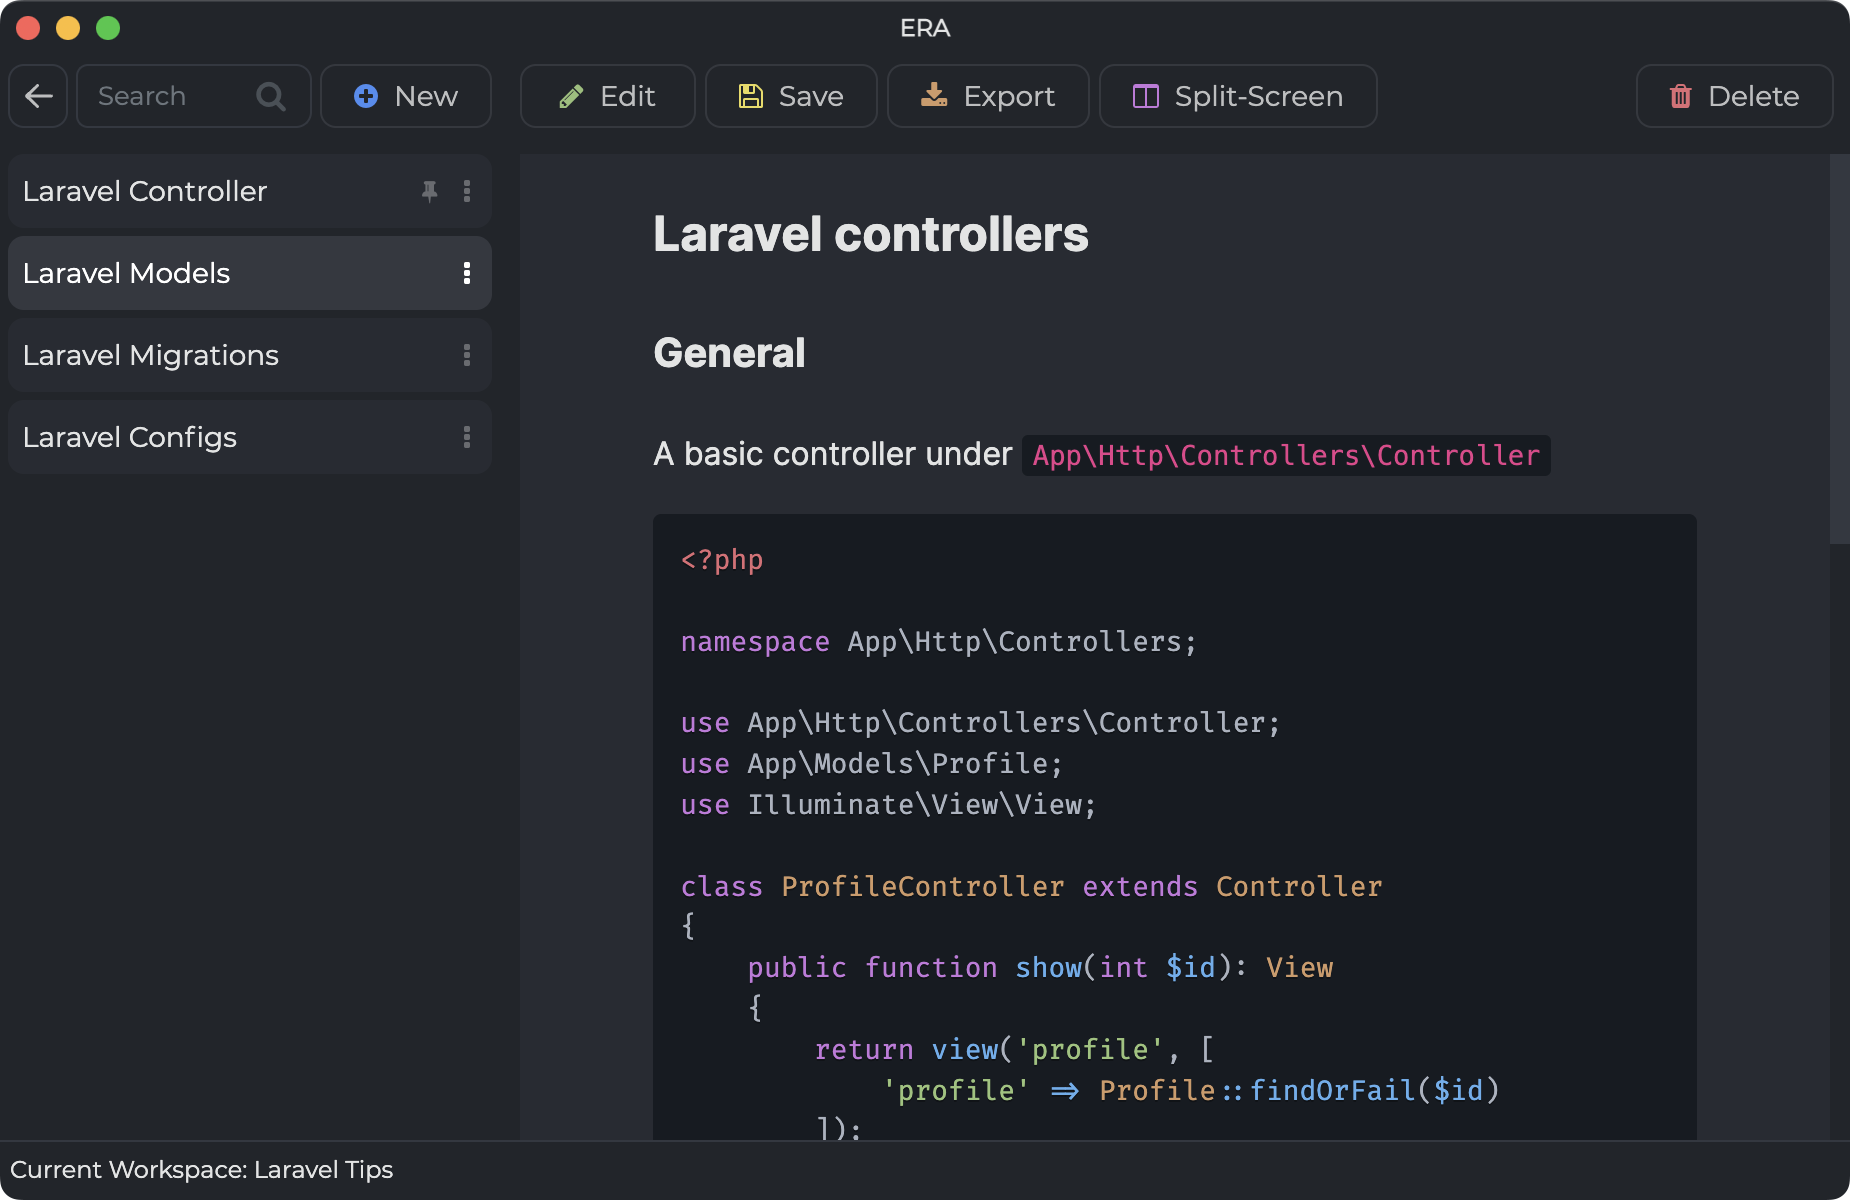The height and width of the screenshot is (1200, 1850).
Task: Open options menu for Laravel Models
Action: (467, 273)
